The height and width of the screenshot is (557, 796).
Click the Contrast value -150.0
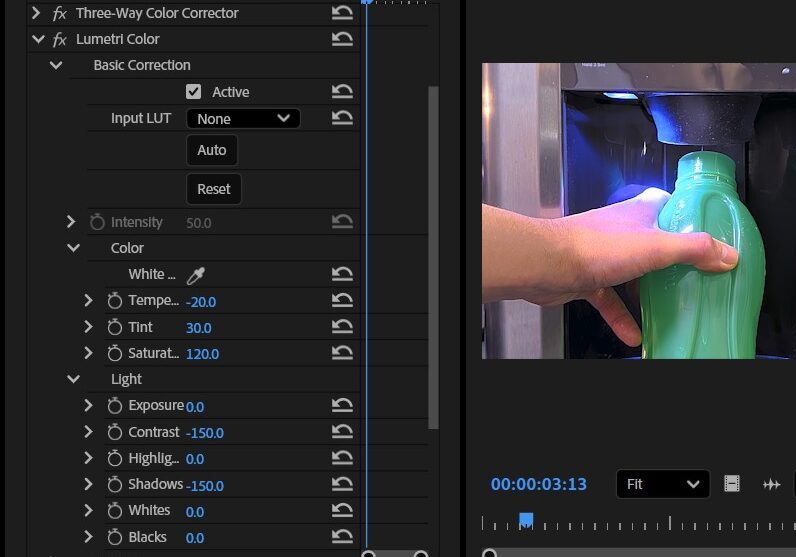(205, 433)
